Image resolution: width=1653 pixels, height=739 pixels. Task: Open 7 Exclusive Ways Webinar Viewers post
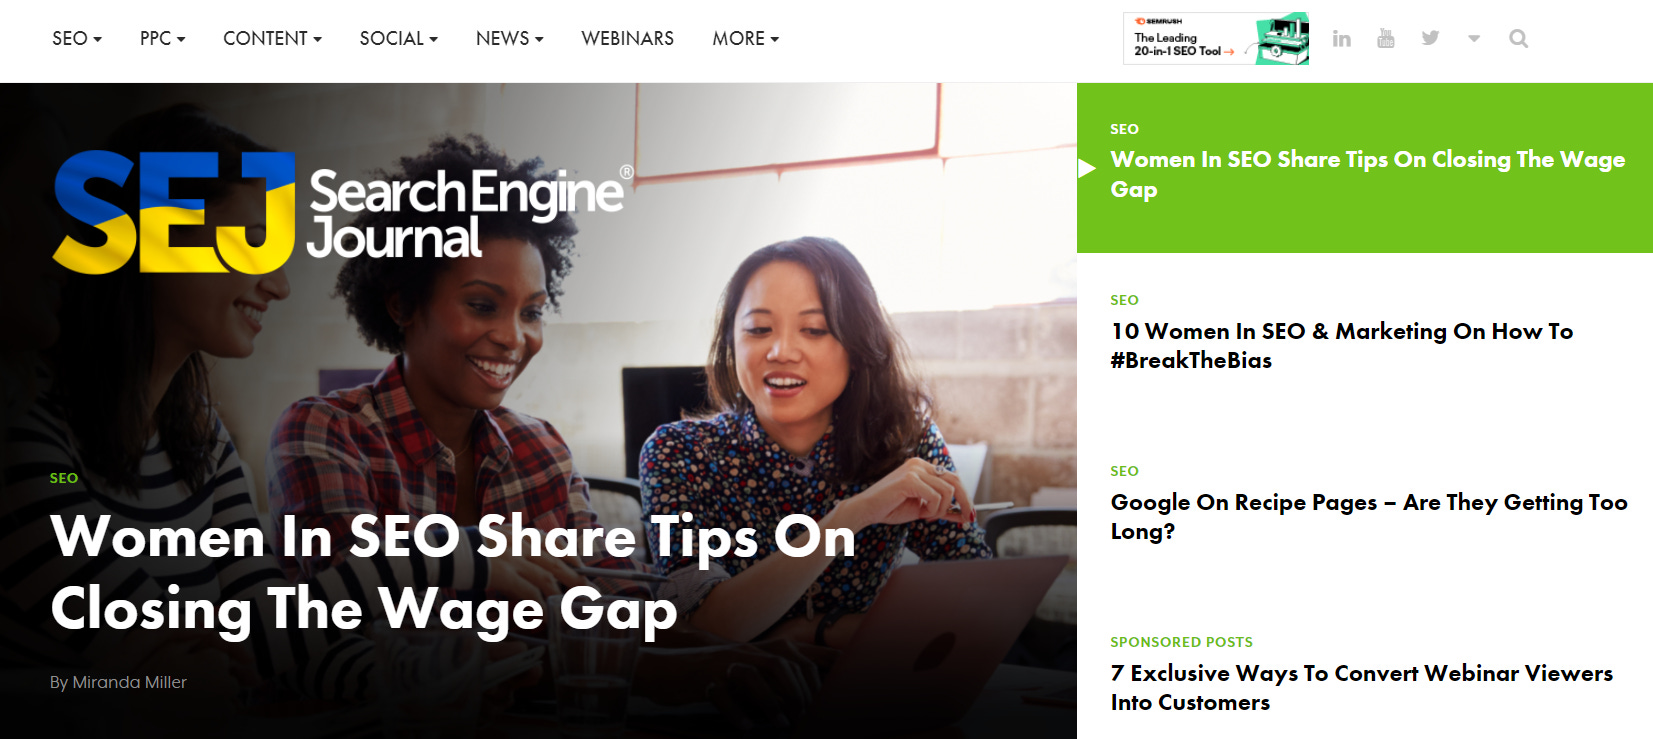(1361, 687)
